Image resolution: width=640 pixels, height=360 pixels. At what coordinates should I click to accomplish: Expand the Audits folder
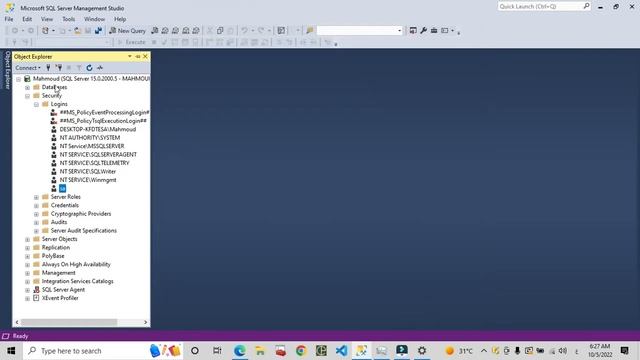pyautogui.click(x=36, y=222)
